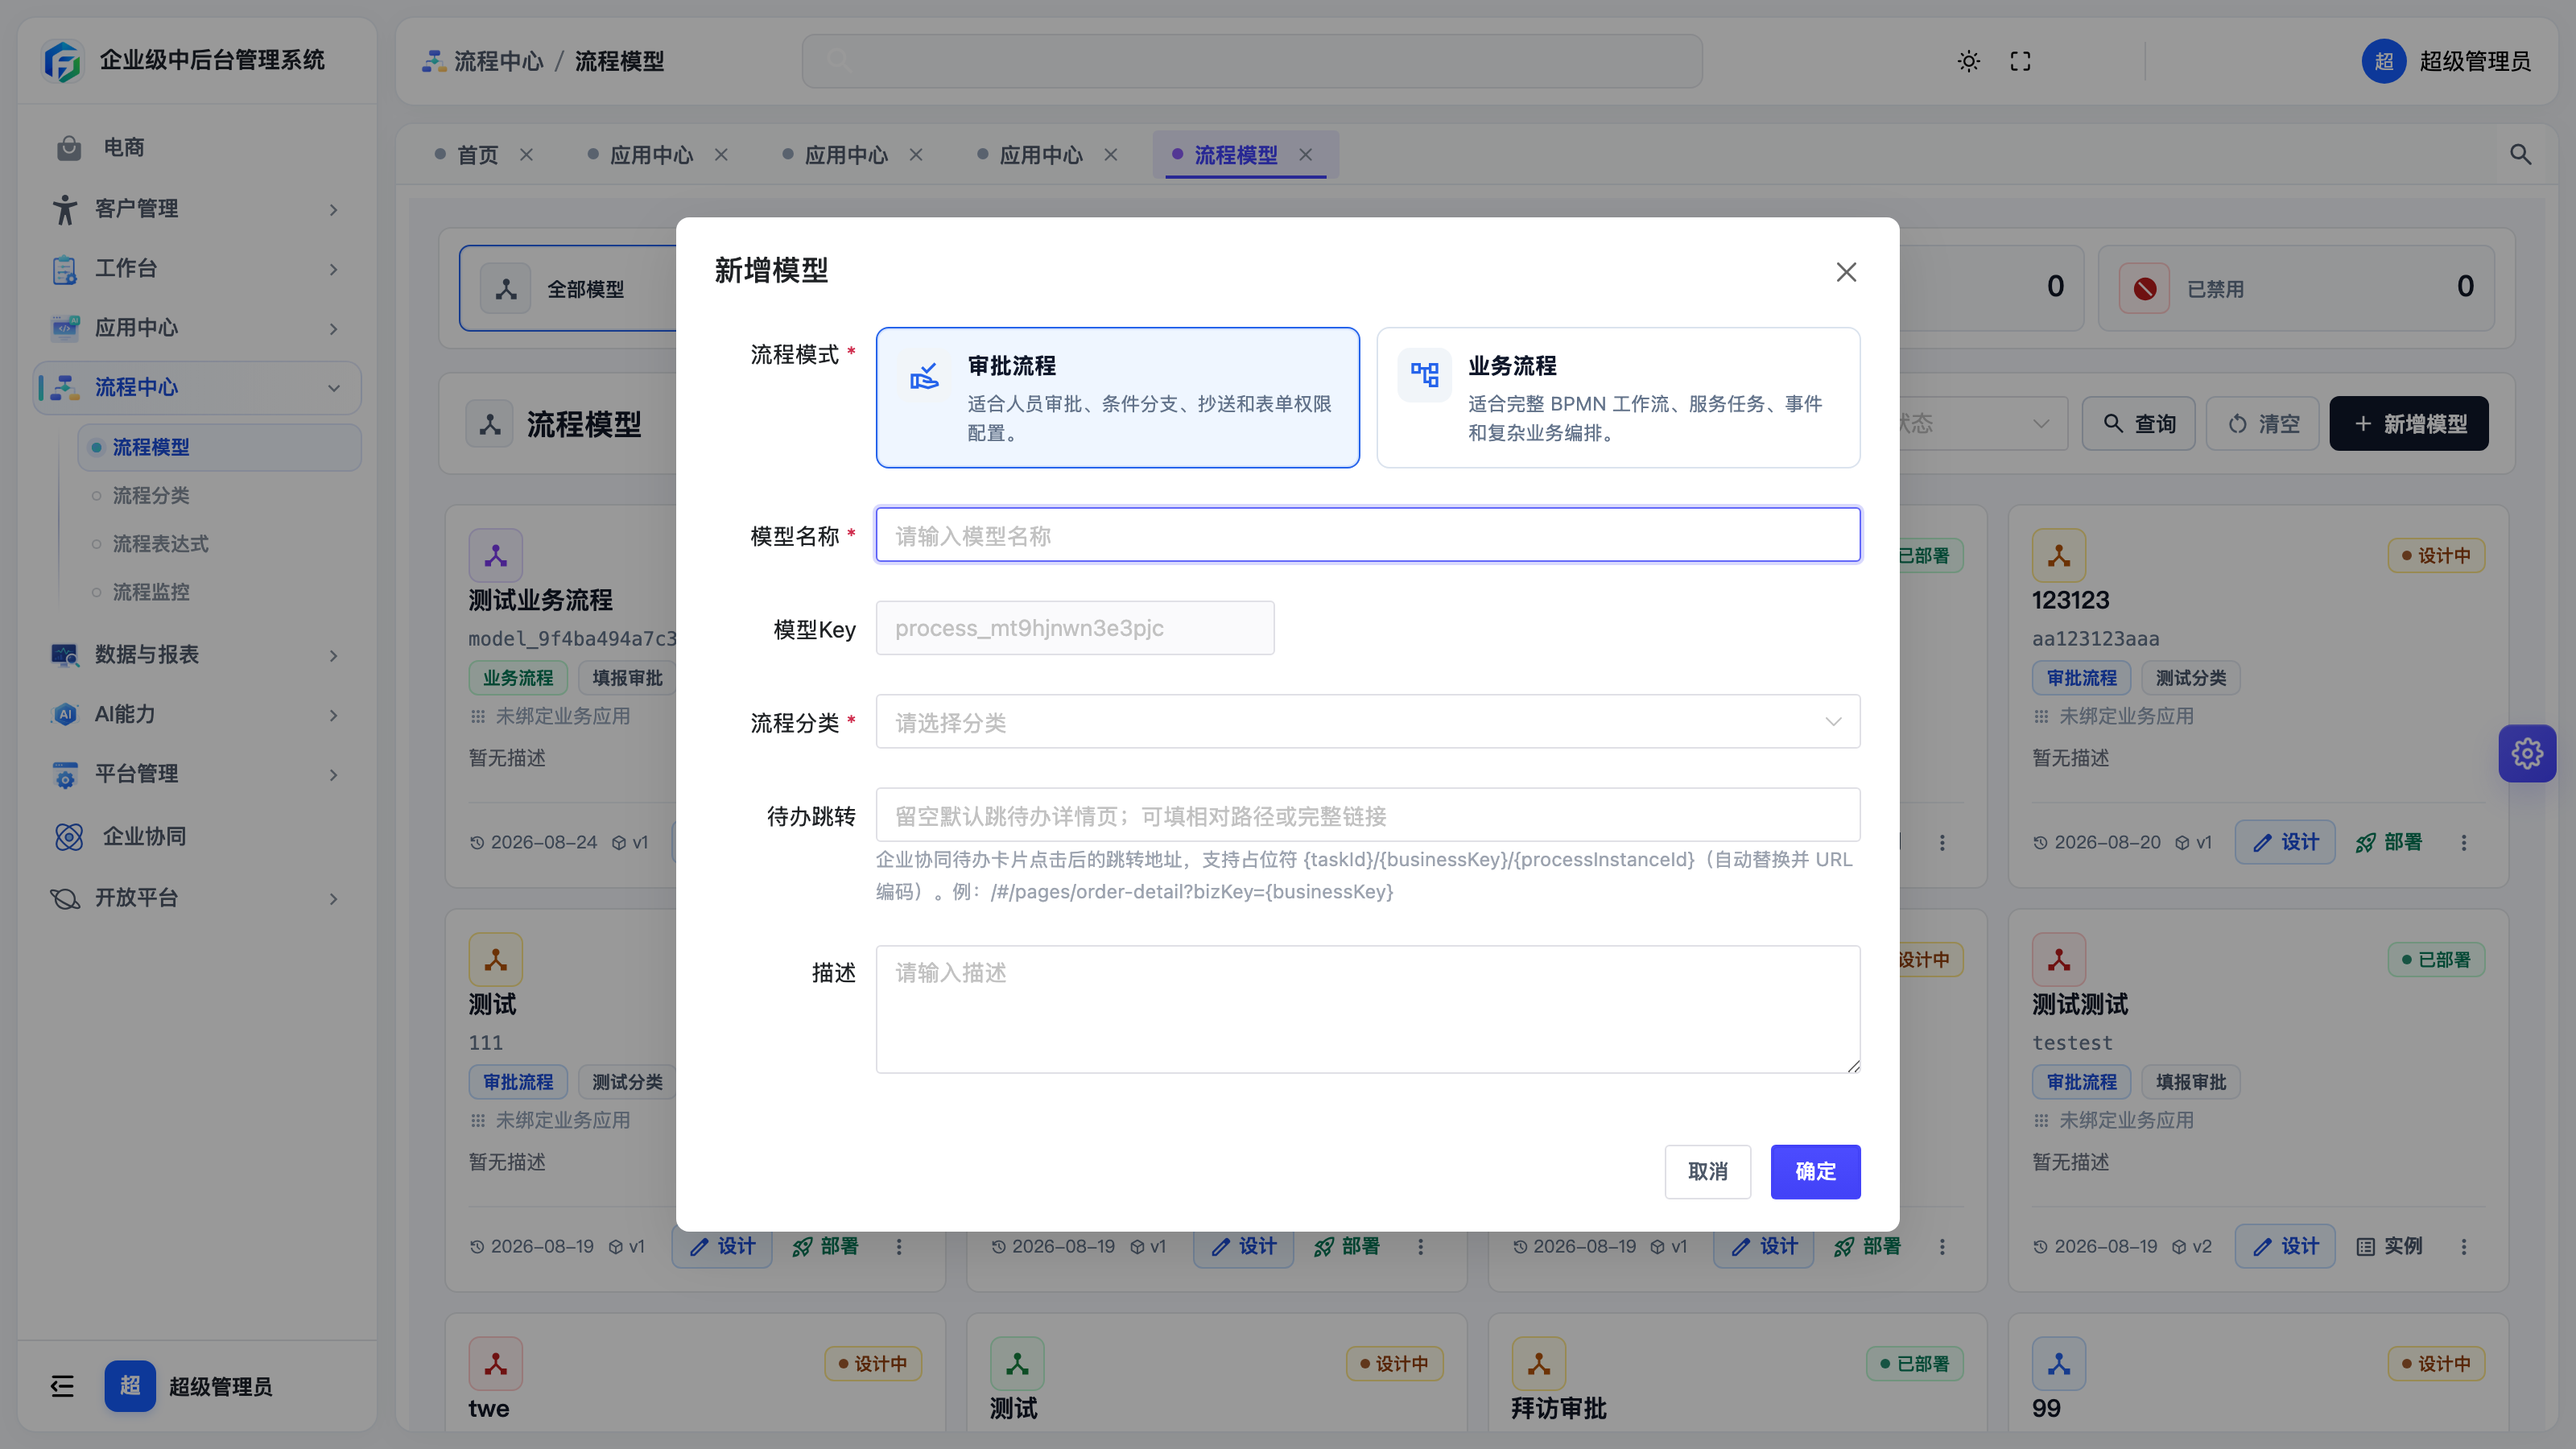Click the tab bar search icon

point(2520,155)
